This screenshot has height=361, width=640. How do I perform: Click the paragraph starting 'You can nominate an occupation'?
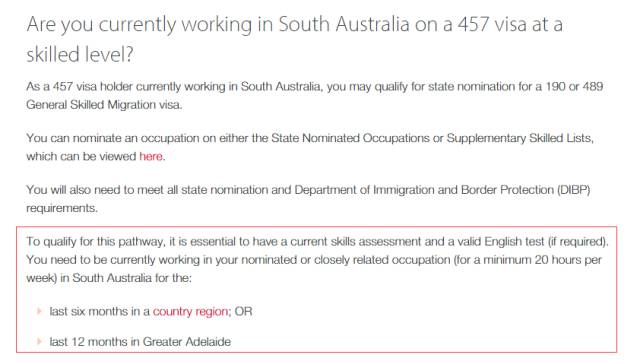coord(310,147)
